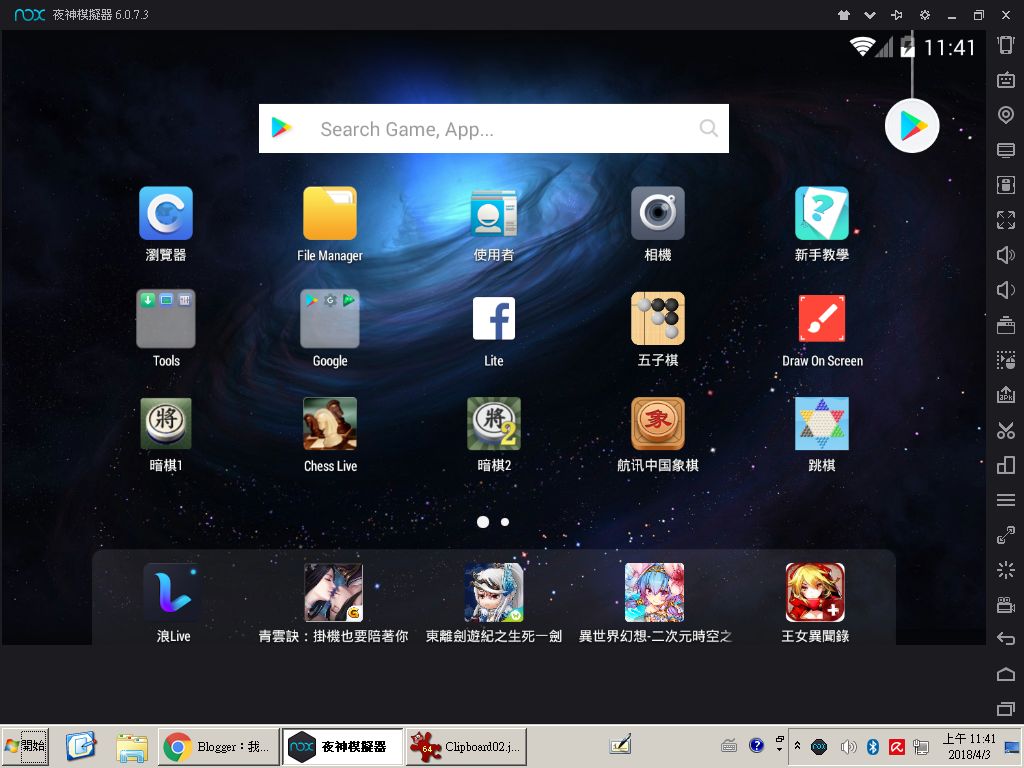Screen dimensions: 1024x768
Task: Open Nox multi-instance sidebar icon
Action: pyautogui.click(x=1006, y=465)
